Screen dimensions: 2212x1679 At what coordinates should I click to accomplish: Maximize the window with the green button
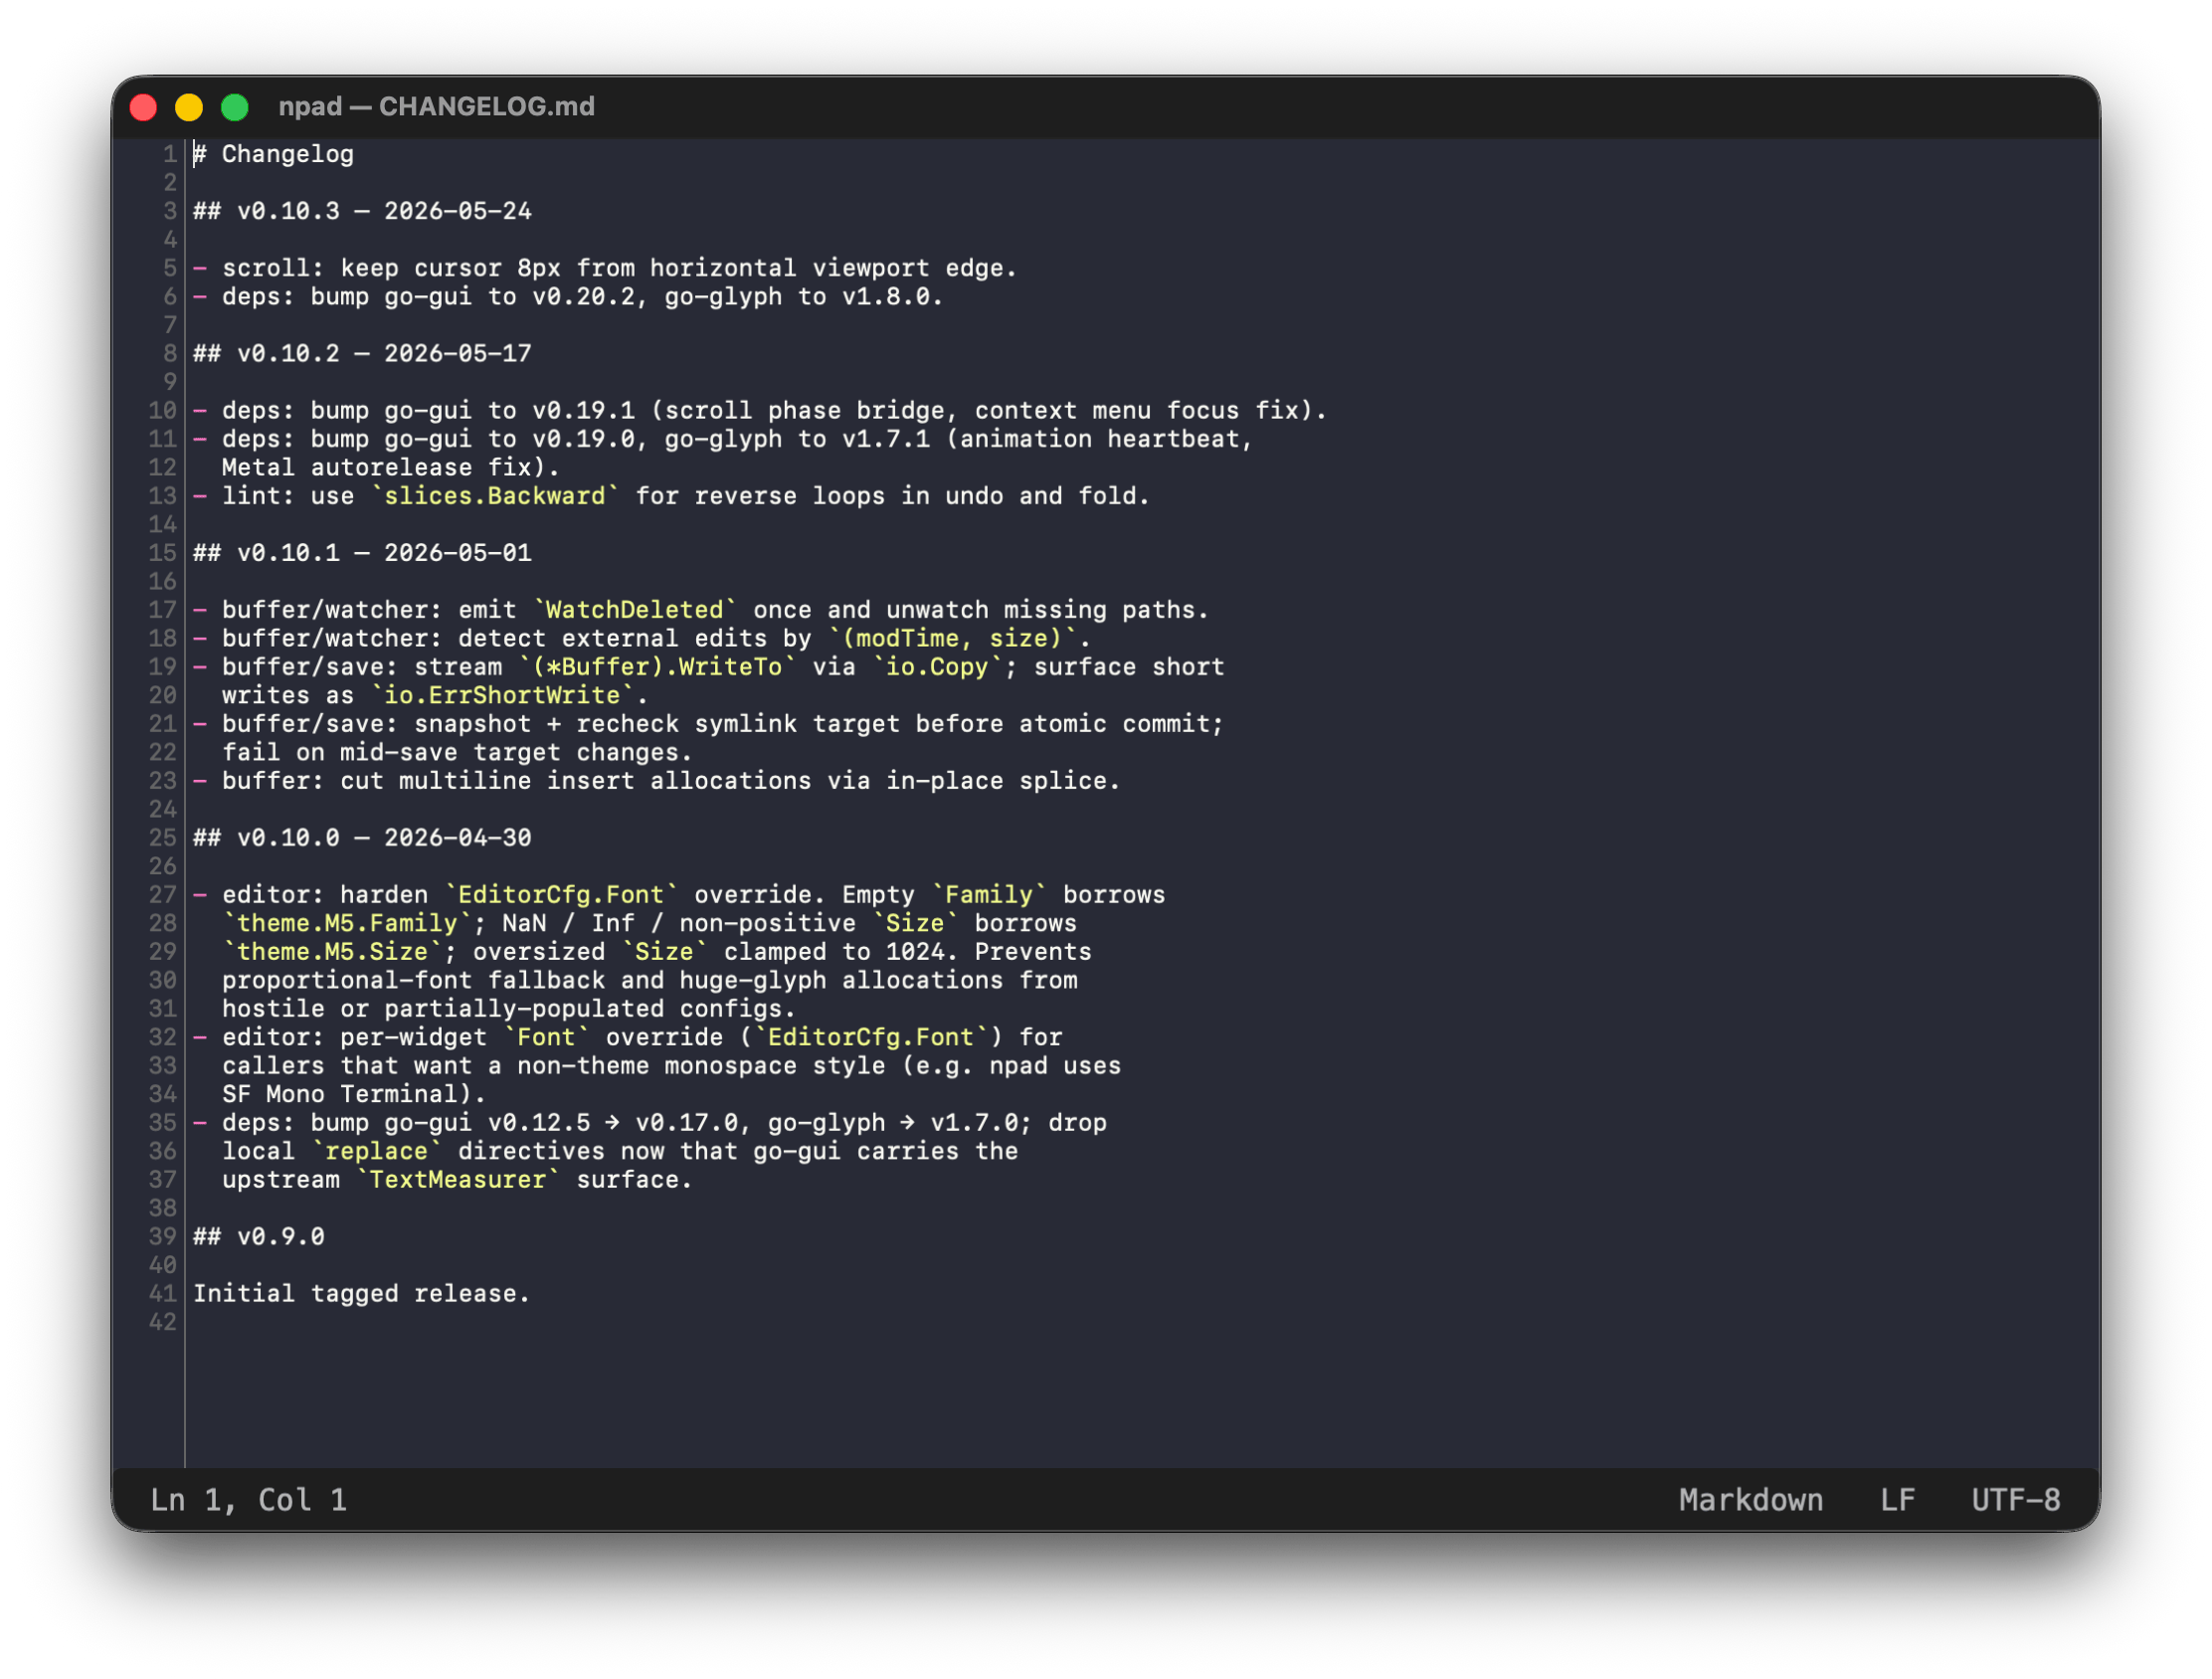click(235, 107)
